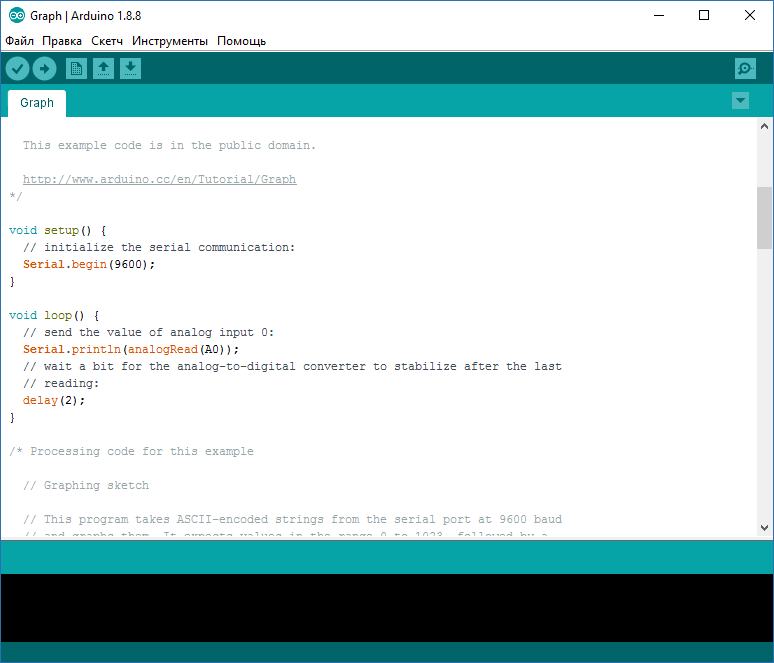
Task: Click '/* Processing code for this example' line
Action: point(131,452)
